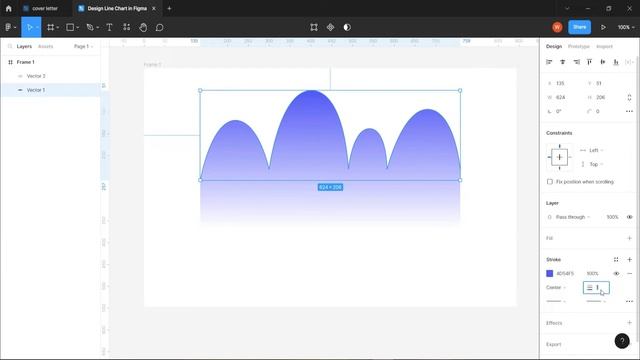Remove the stroke with minus icon
This screenshot has height=360, width=640.
[x=629, y=273]
